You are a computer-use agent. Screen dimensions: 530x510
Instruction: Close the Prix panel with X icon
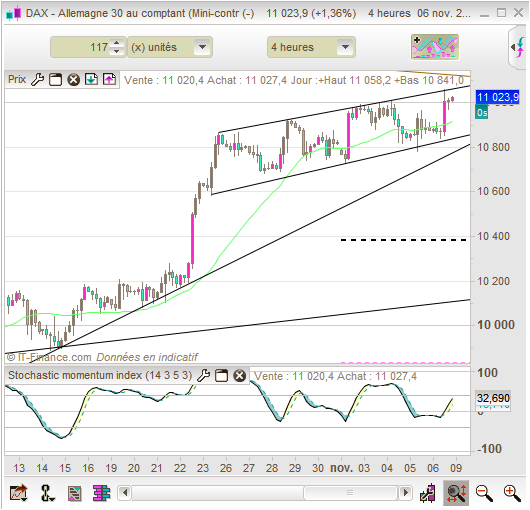73,80
